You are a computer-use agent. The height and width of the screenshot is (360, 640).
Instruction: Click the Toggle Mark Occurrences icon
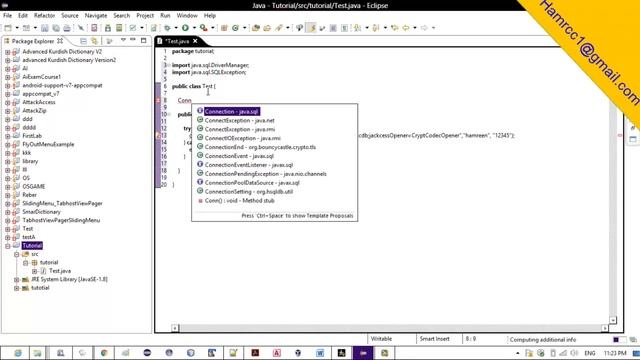(x=312, y=28)
